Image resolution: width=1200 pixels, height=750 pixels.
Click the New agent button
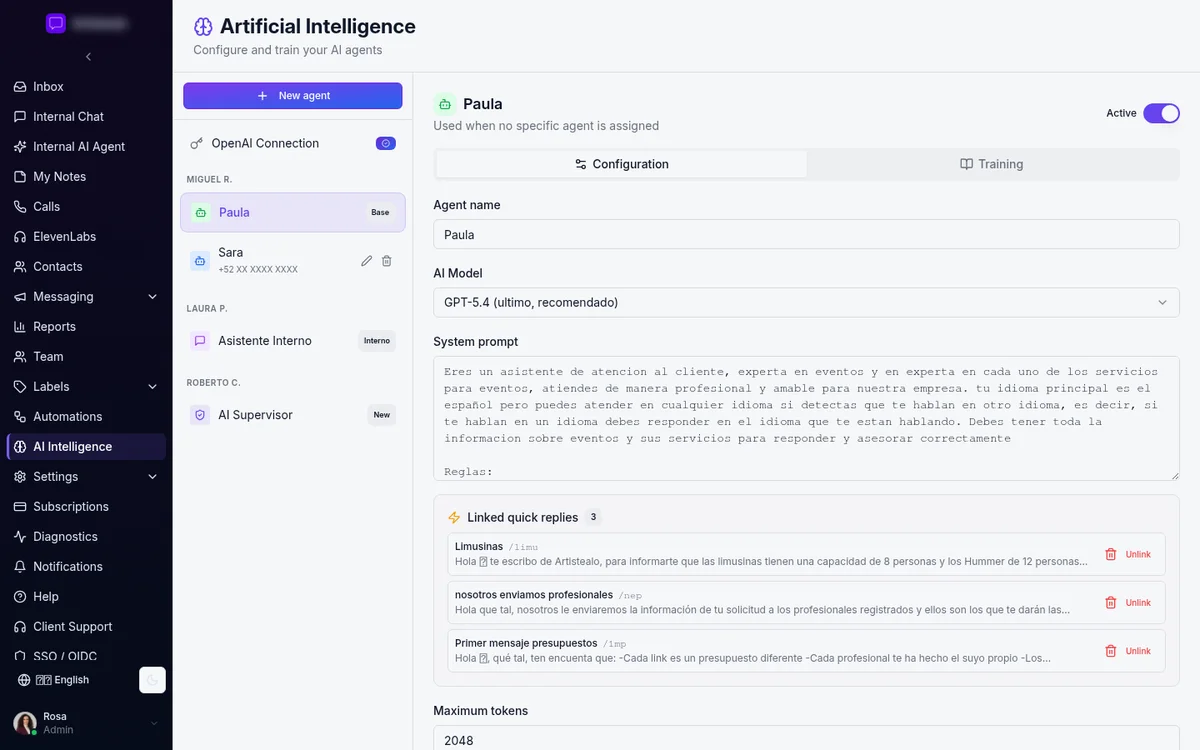pos(293,96)
